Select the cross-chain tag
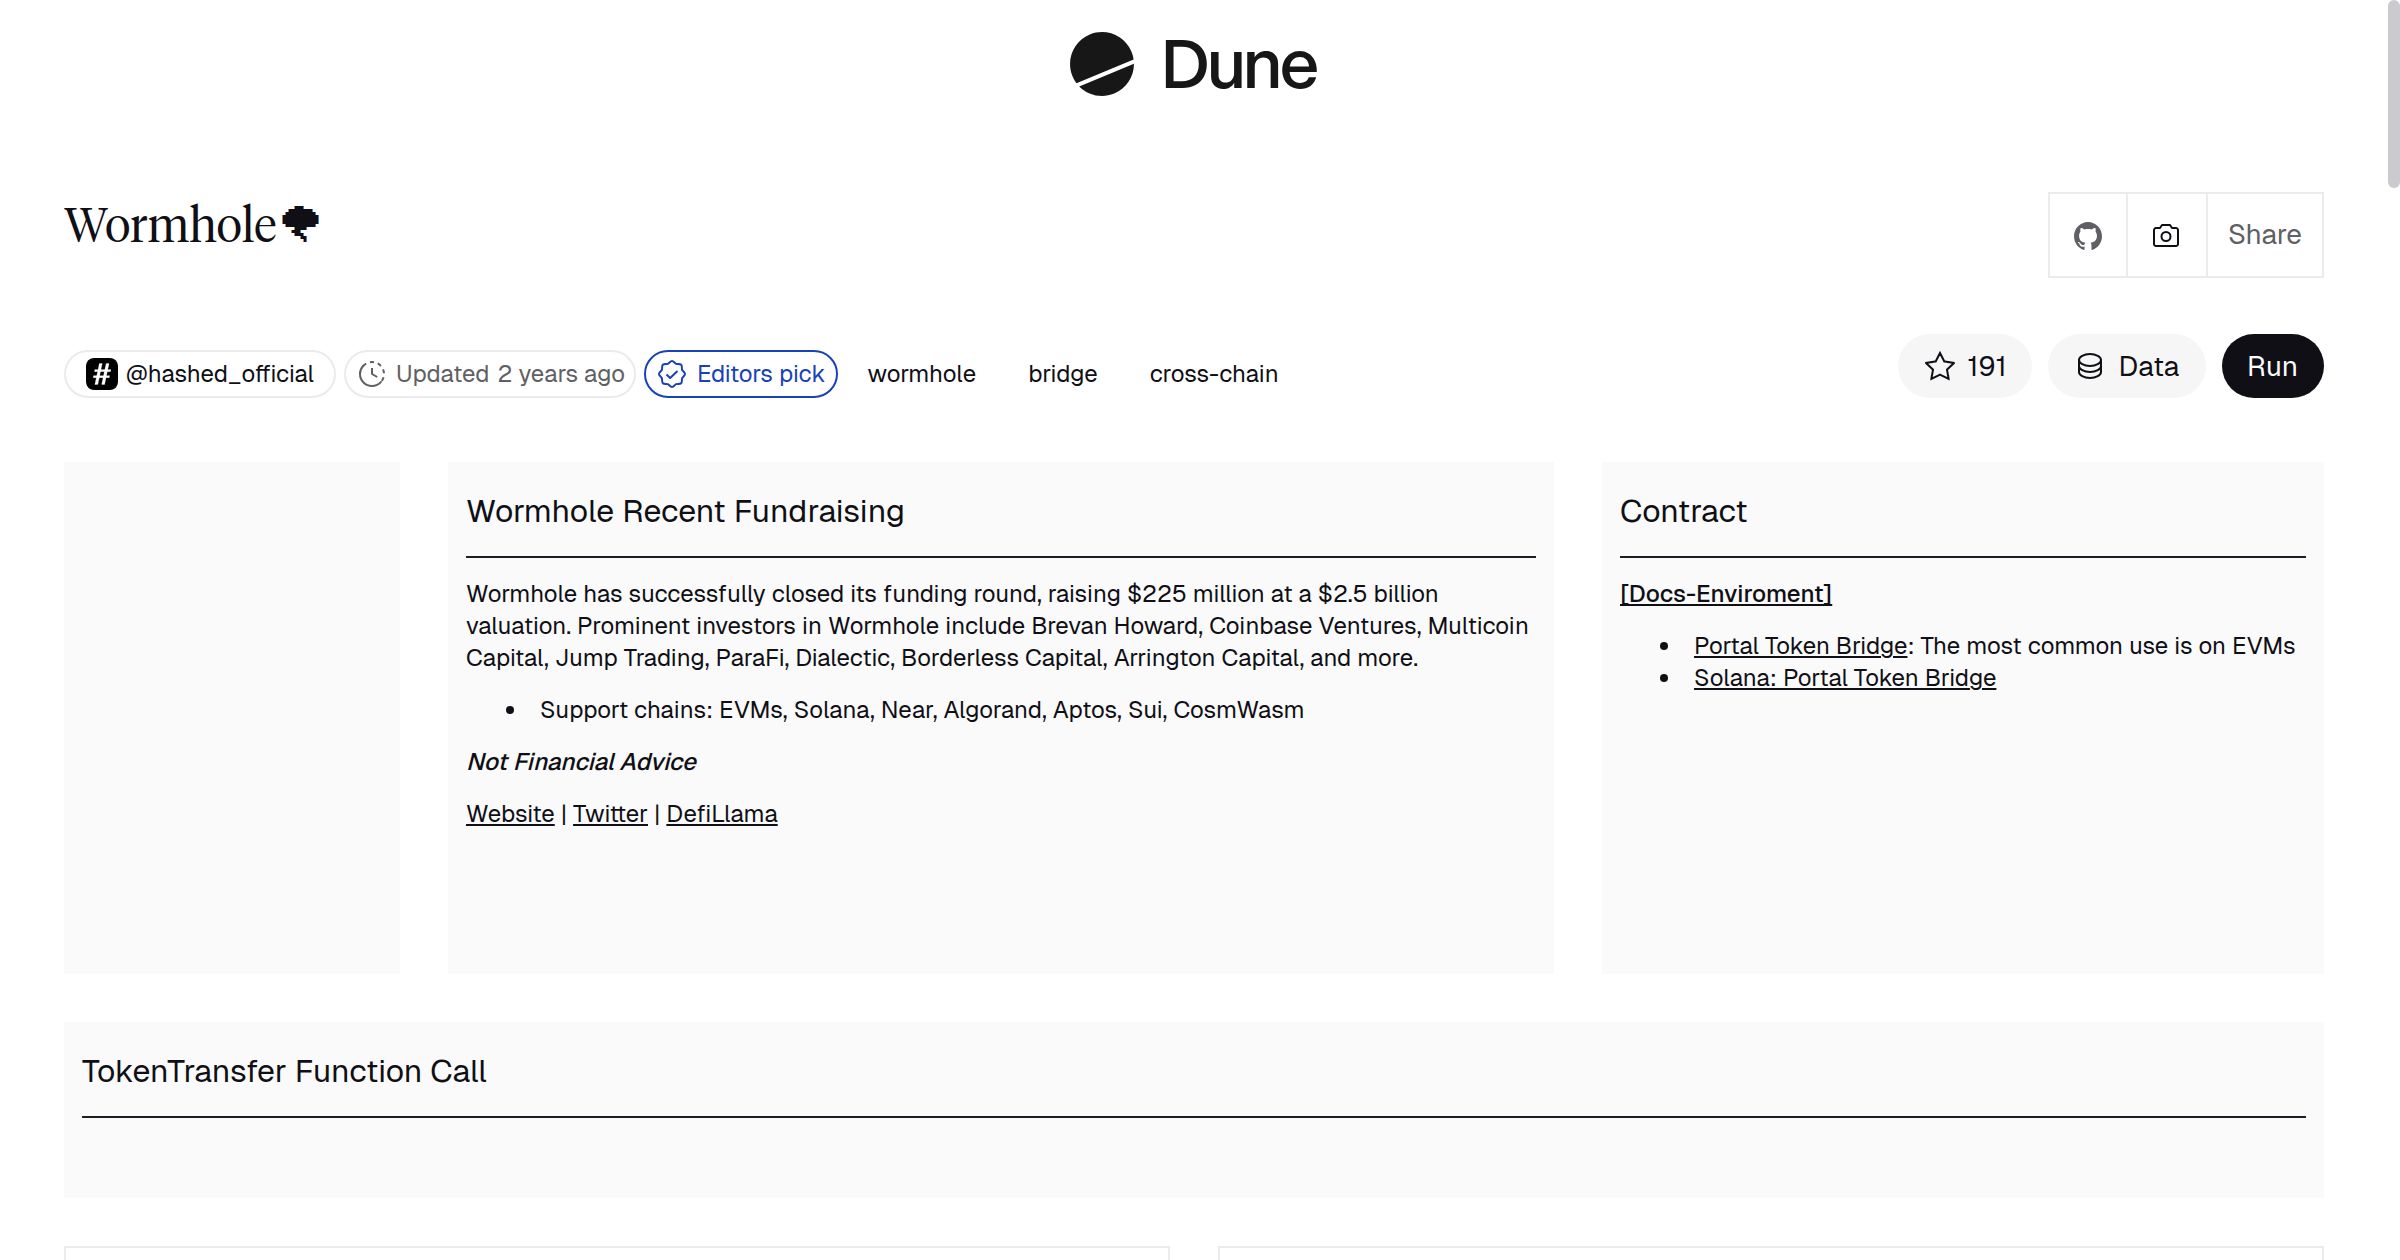The height and width of the screenshot is (1260, 2400). pyautogui.click(x=1213, y=374)
